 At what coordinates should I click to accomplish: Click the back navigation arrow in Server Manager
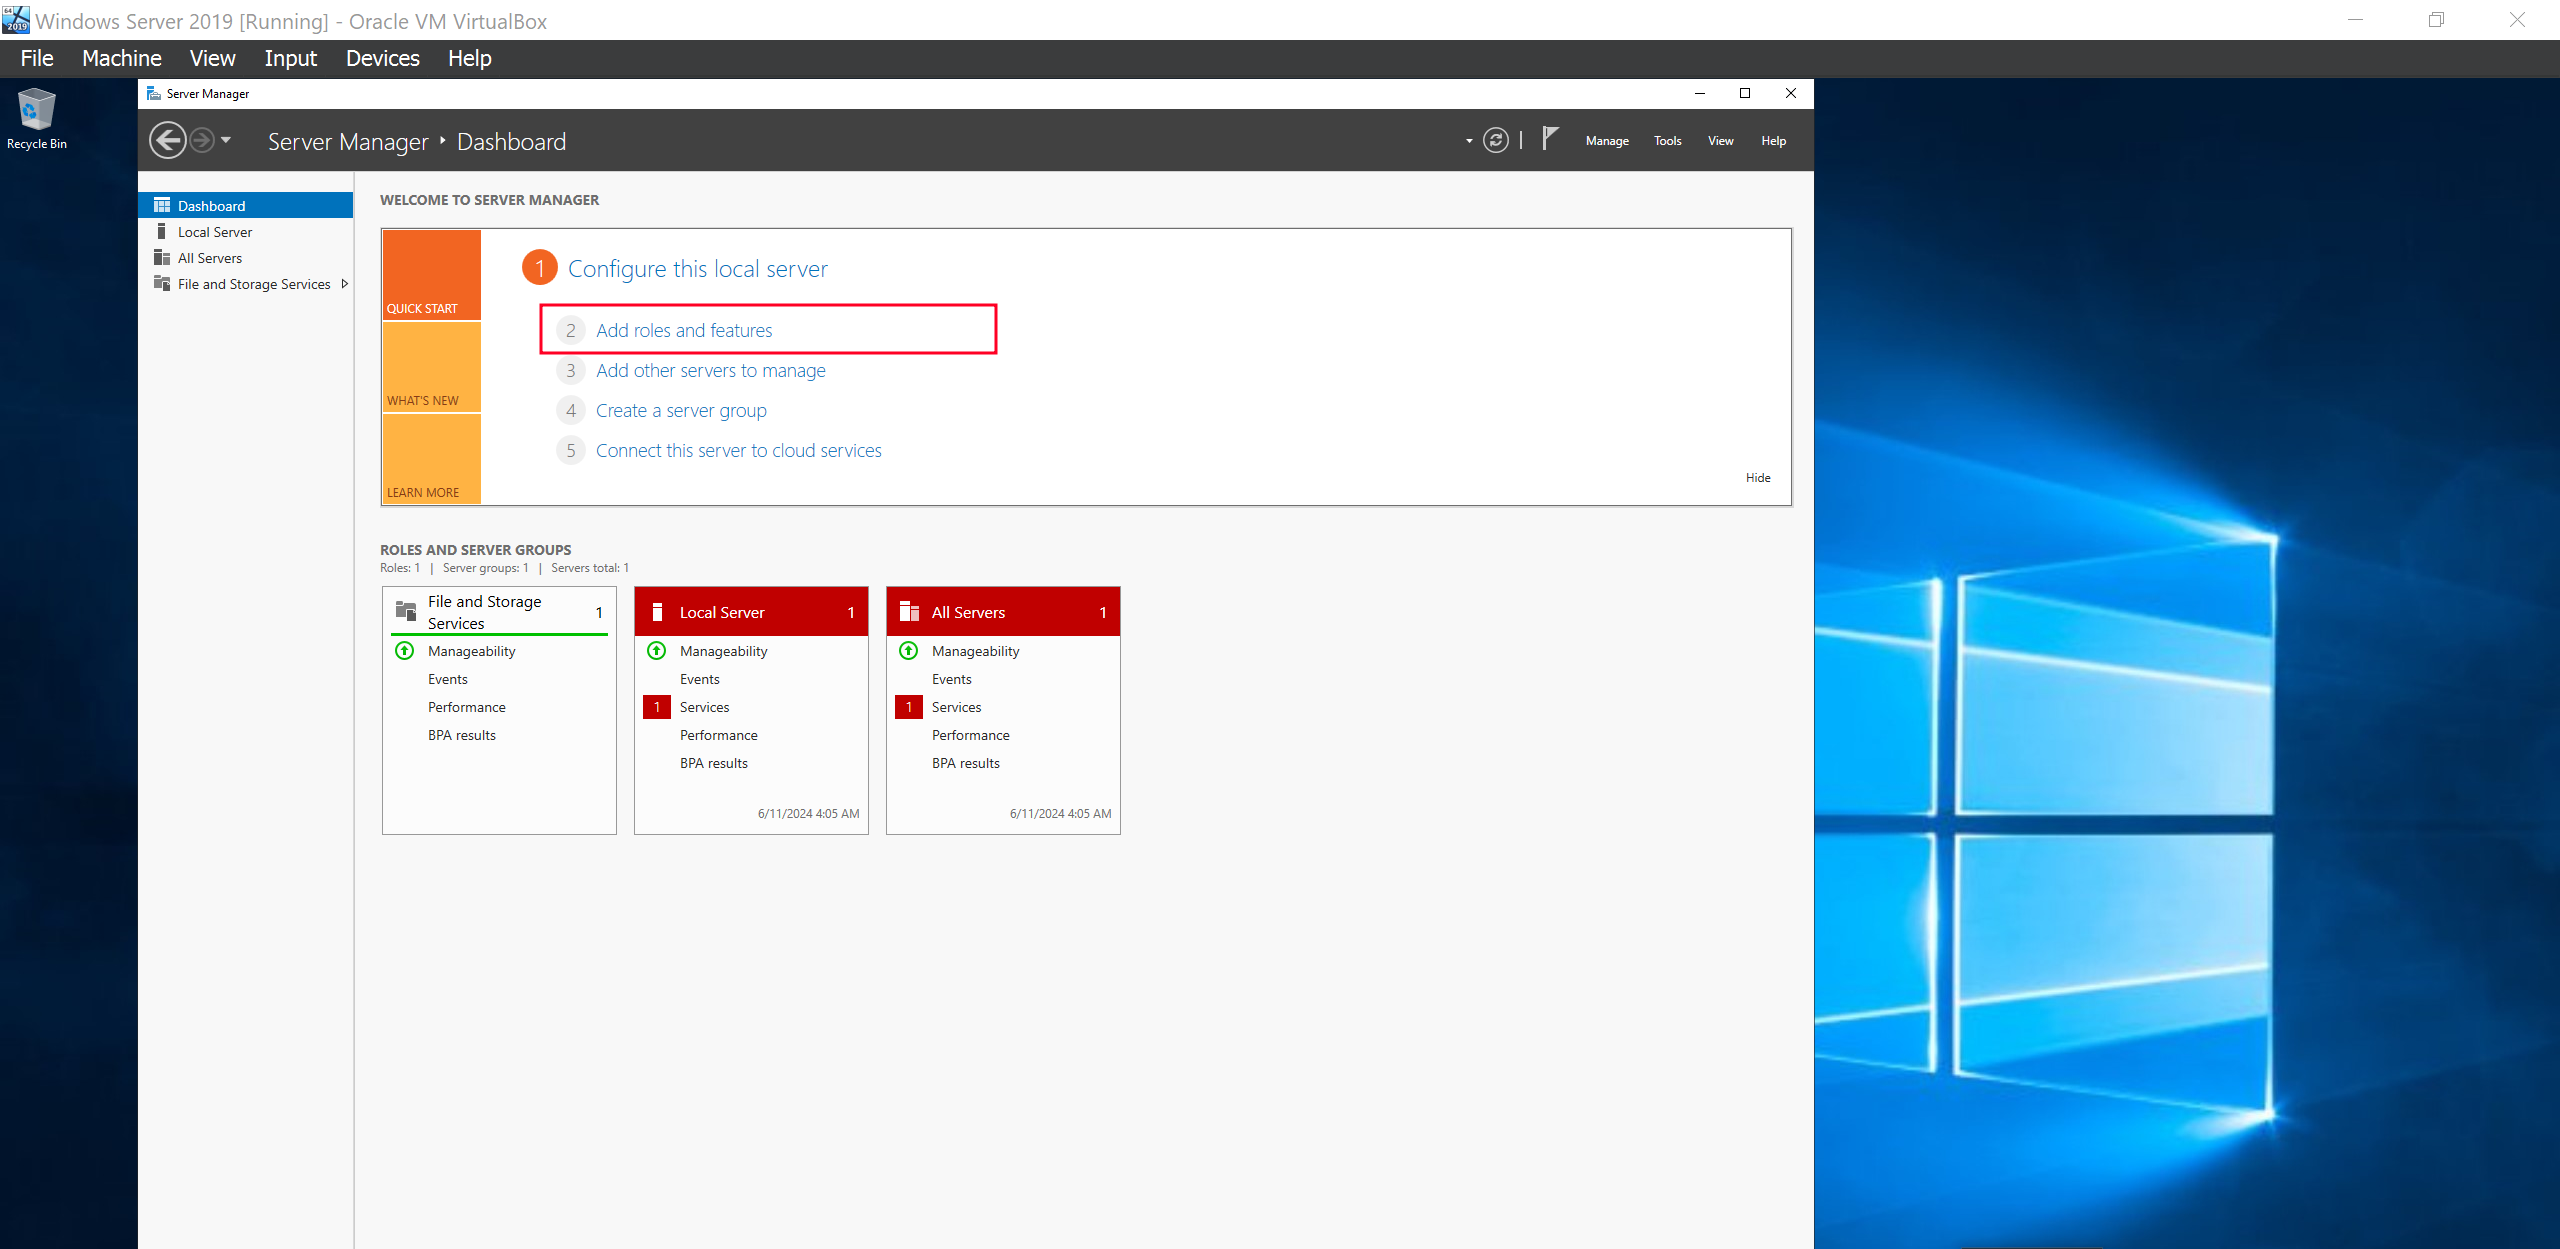coord(167,140)
